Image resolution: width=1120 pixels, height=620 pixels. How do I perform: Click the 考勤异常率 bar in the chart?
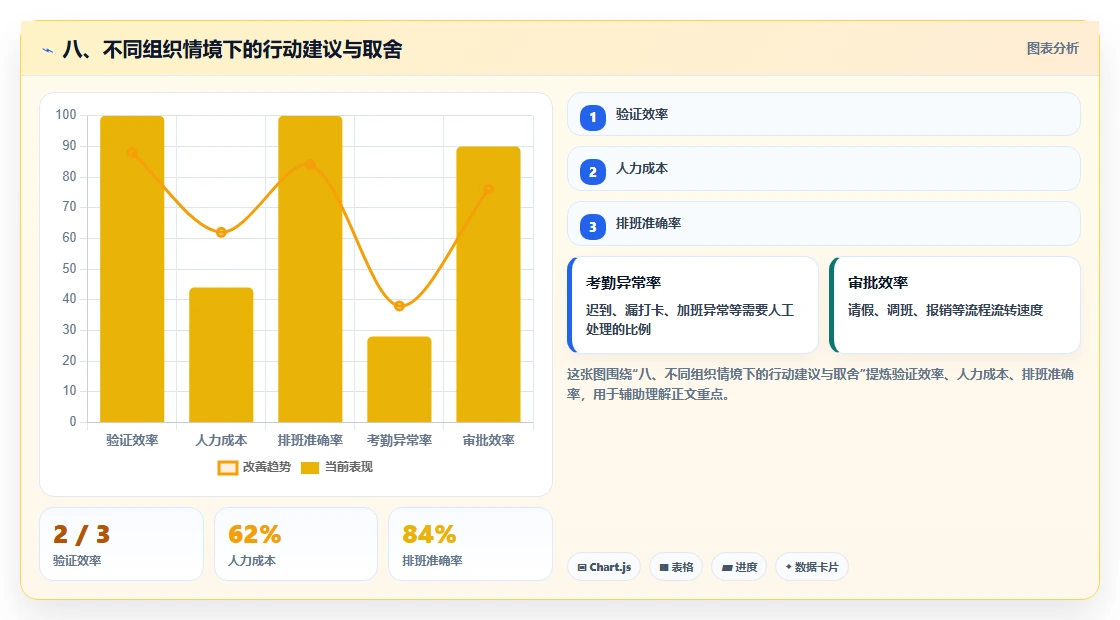pos(399,379)
